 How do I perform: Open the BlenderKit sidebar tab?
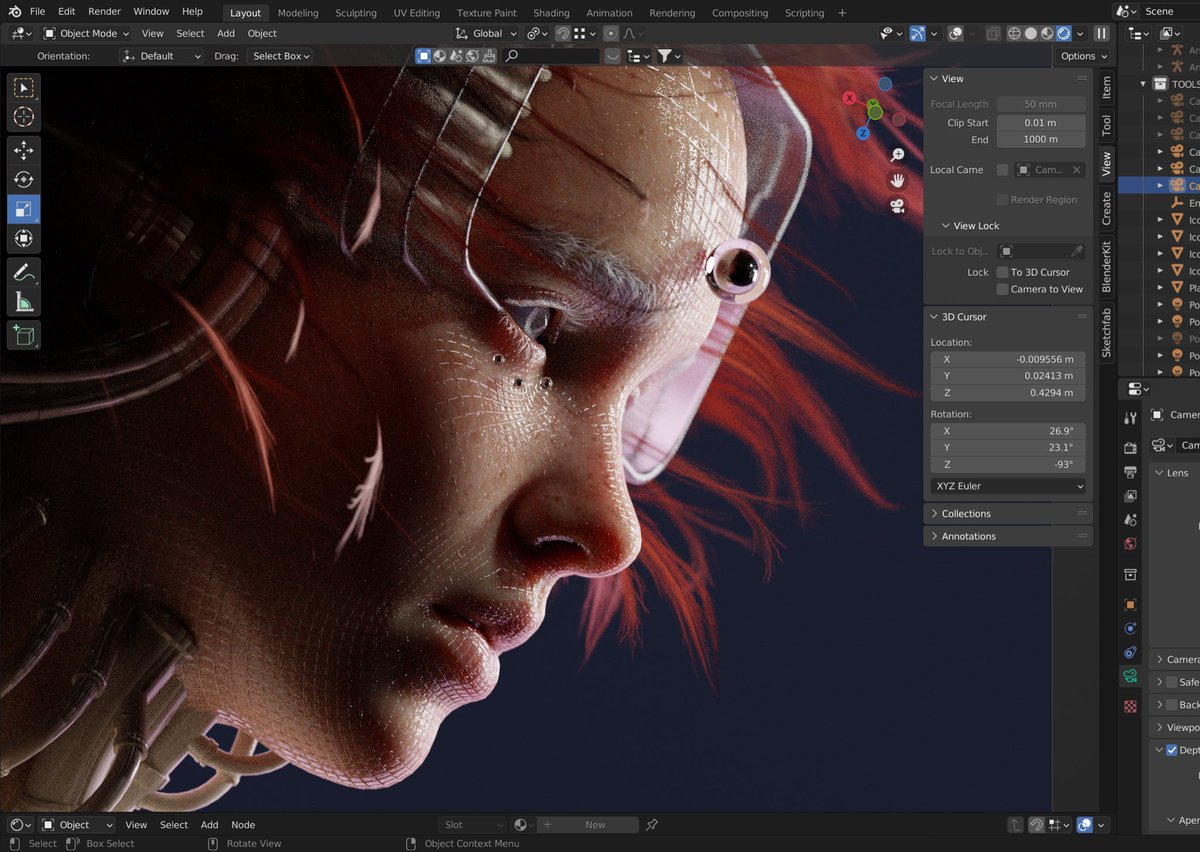click(1106, 267)
